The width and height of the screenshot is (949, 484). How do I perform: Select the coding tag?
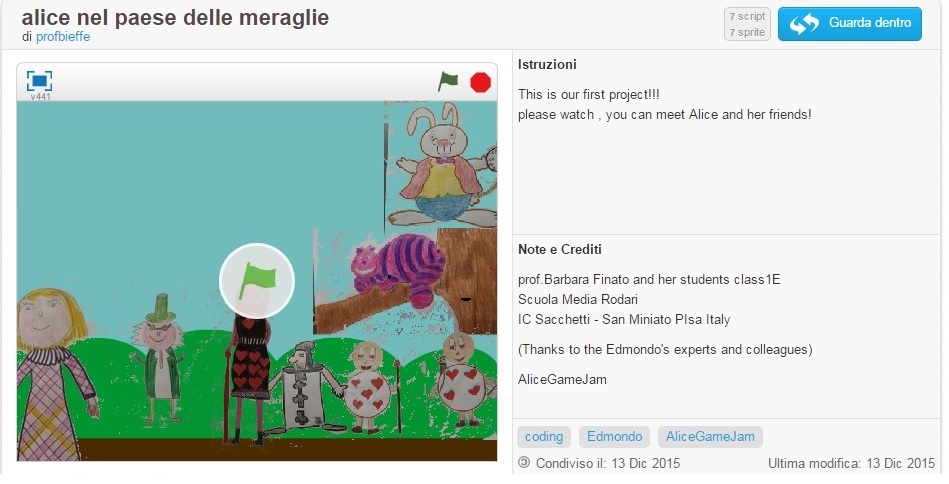click(x=543, y=437)
